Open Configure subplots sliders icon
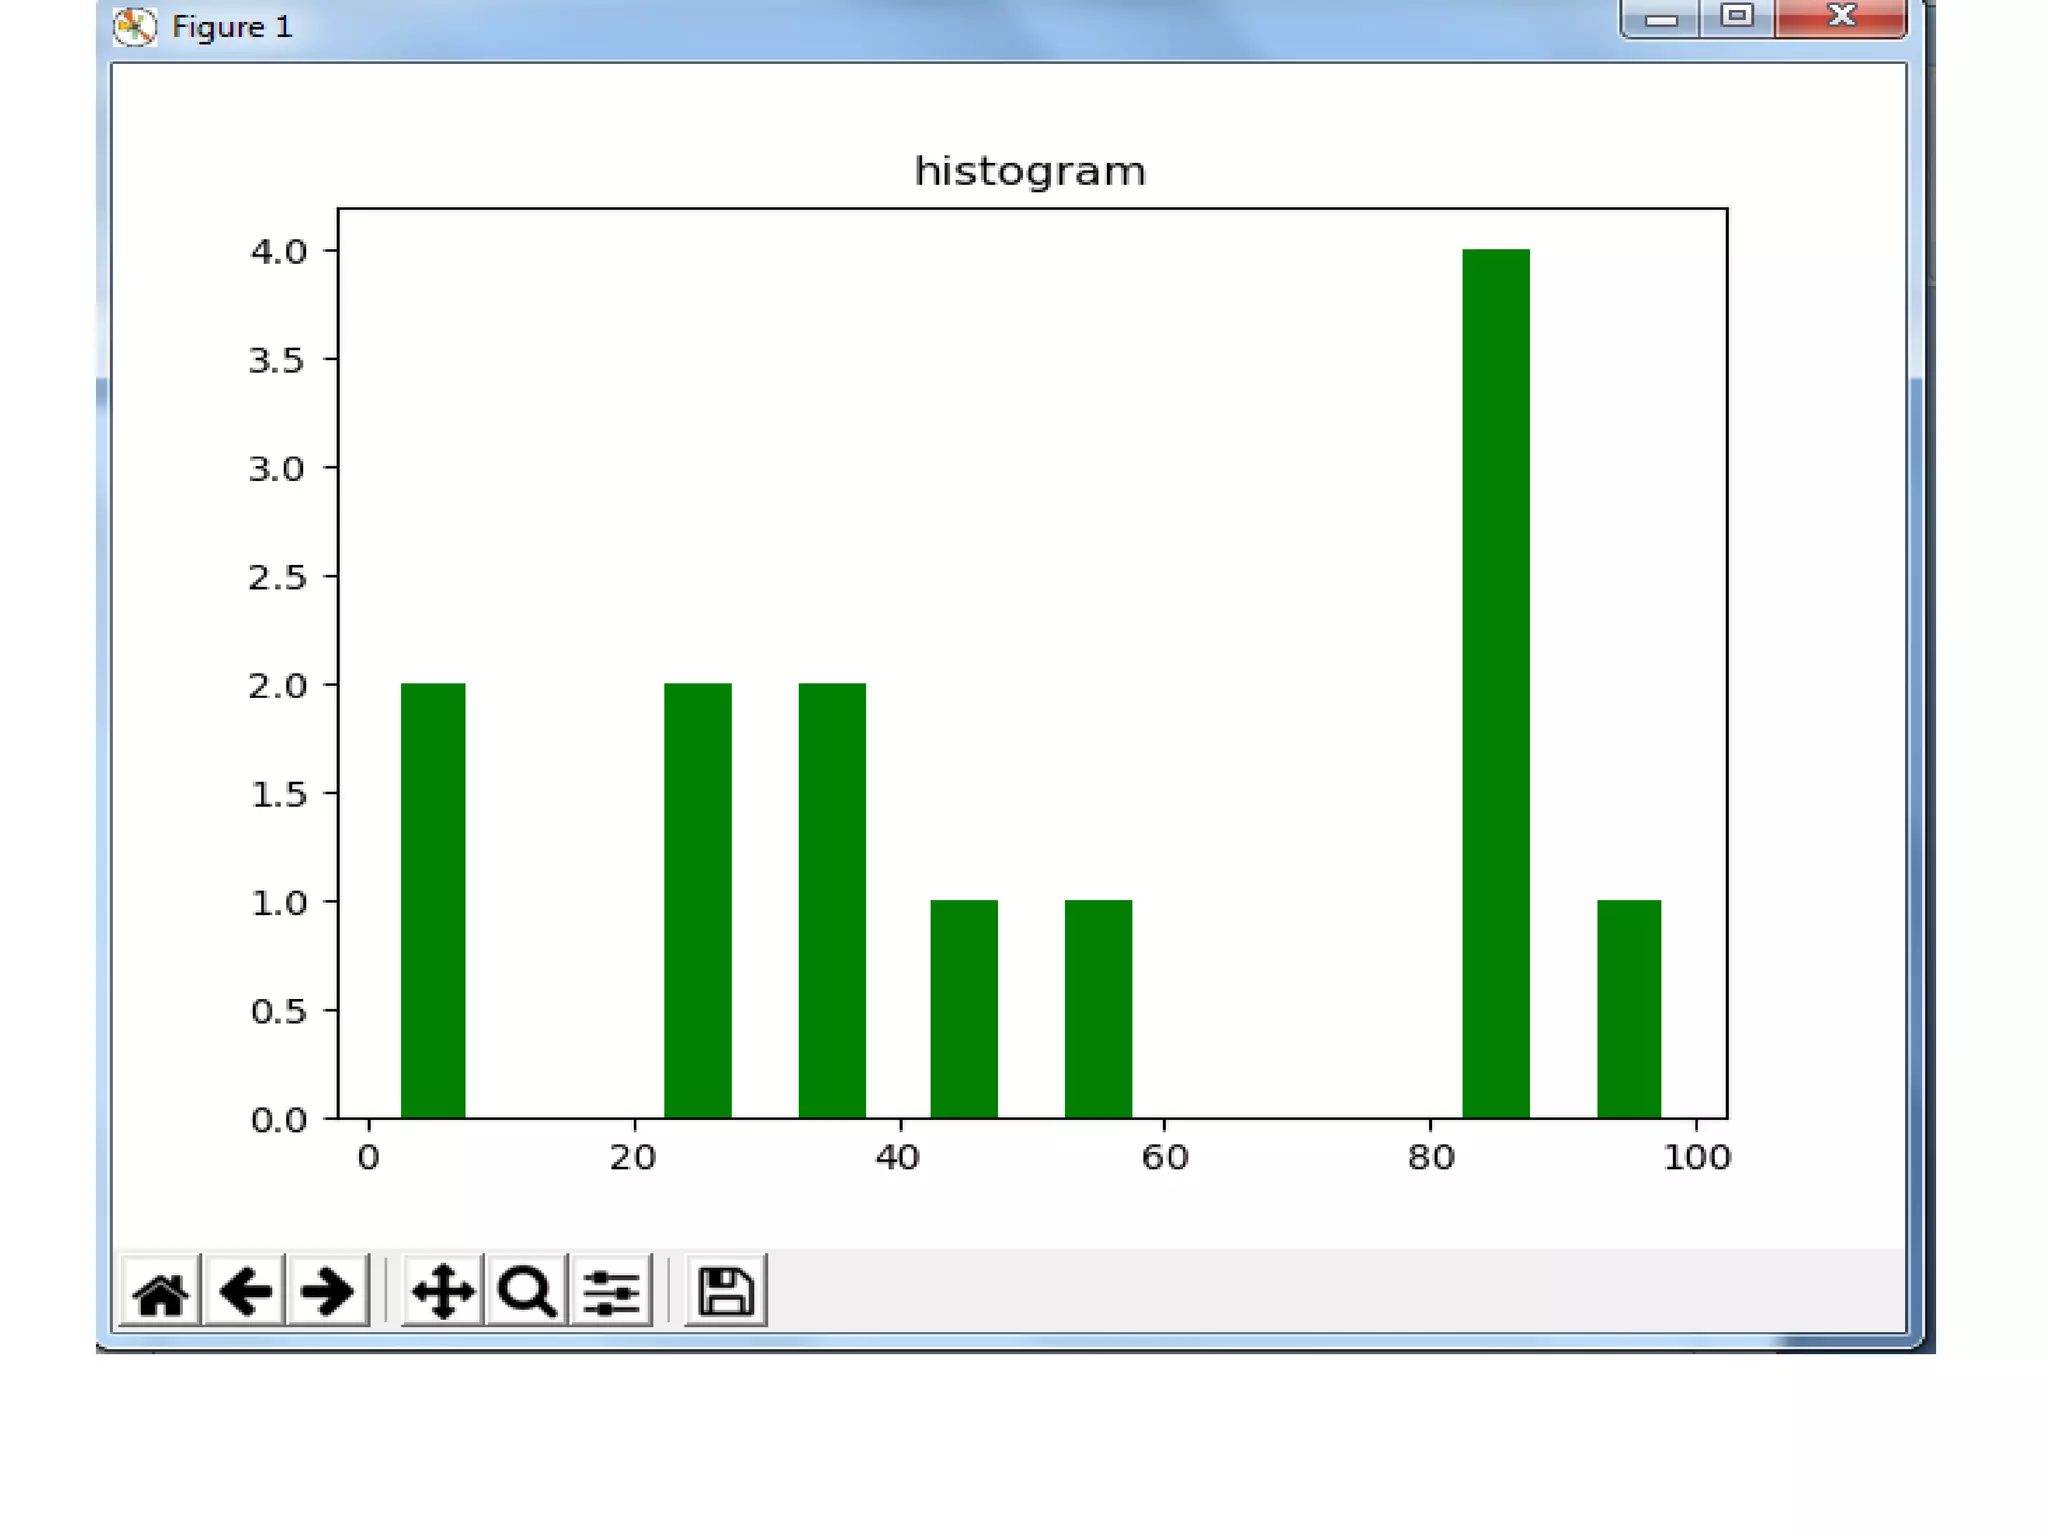This screenshot has height=1536, width=2048. [x=611, y=1291]
